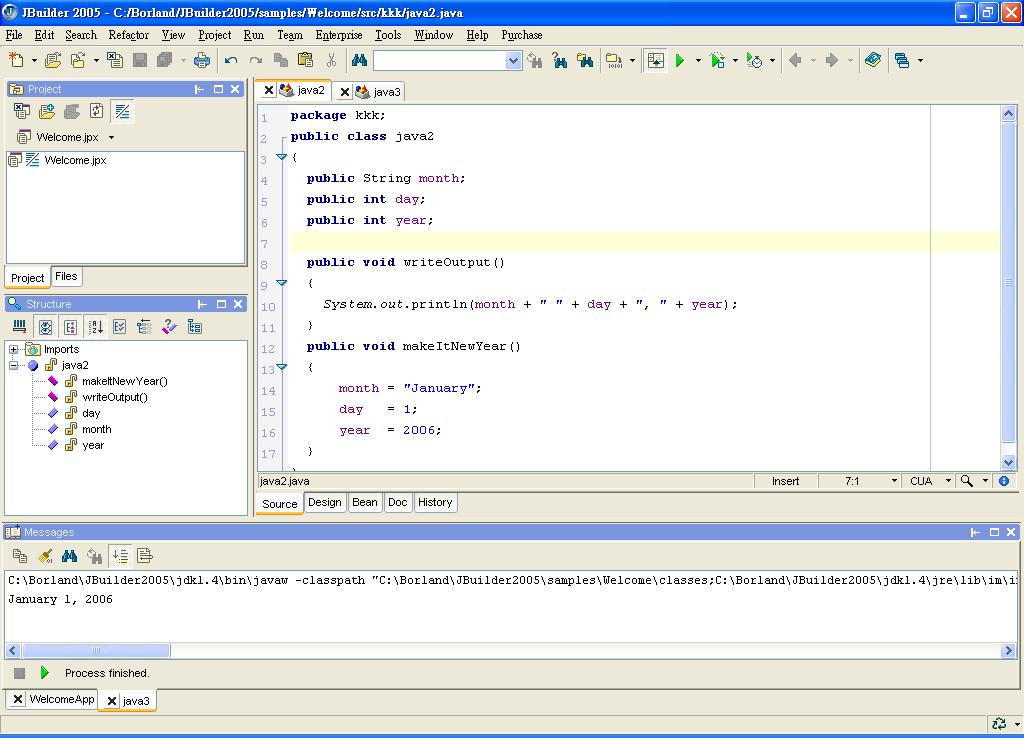Close the java2 editor tab with its X
This screenshot has height=738, width=1024.
(x=268, y=91)
